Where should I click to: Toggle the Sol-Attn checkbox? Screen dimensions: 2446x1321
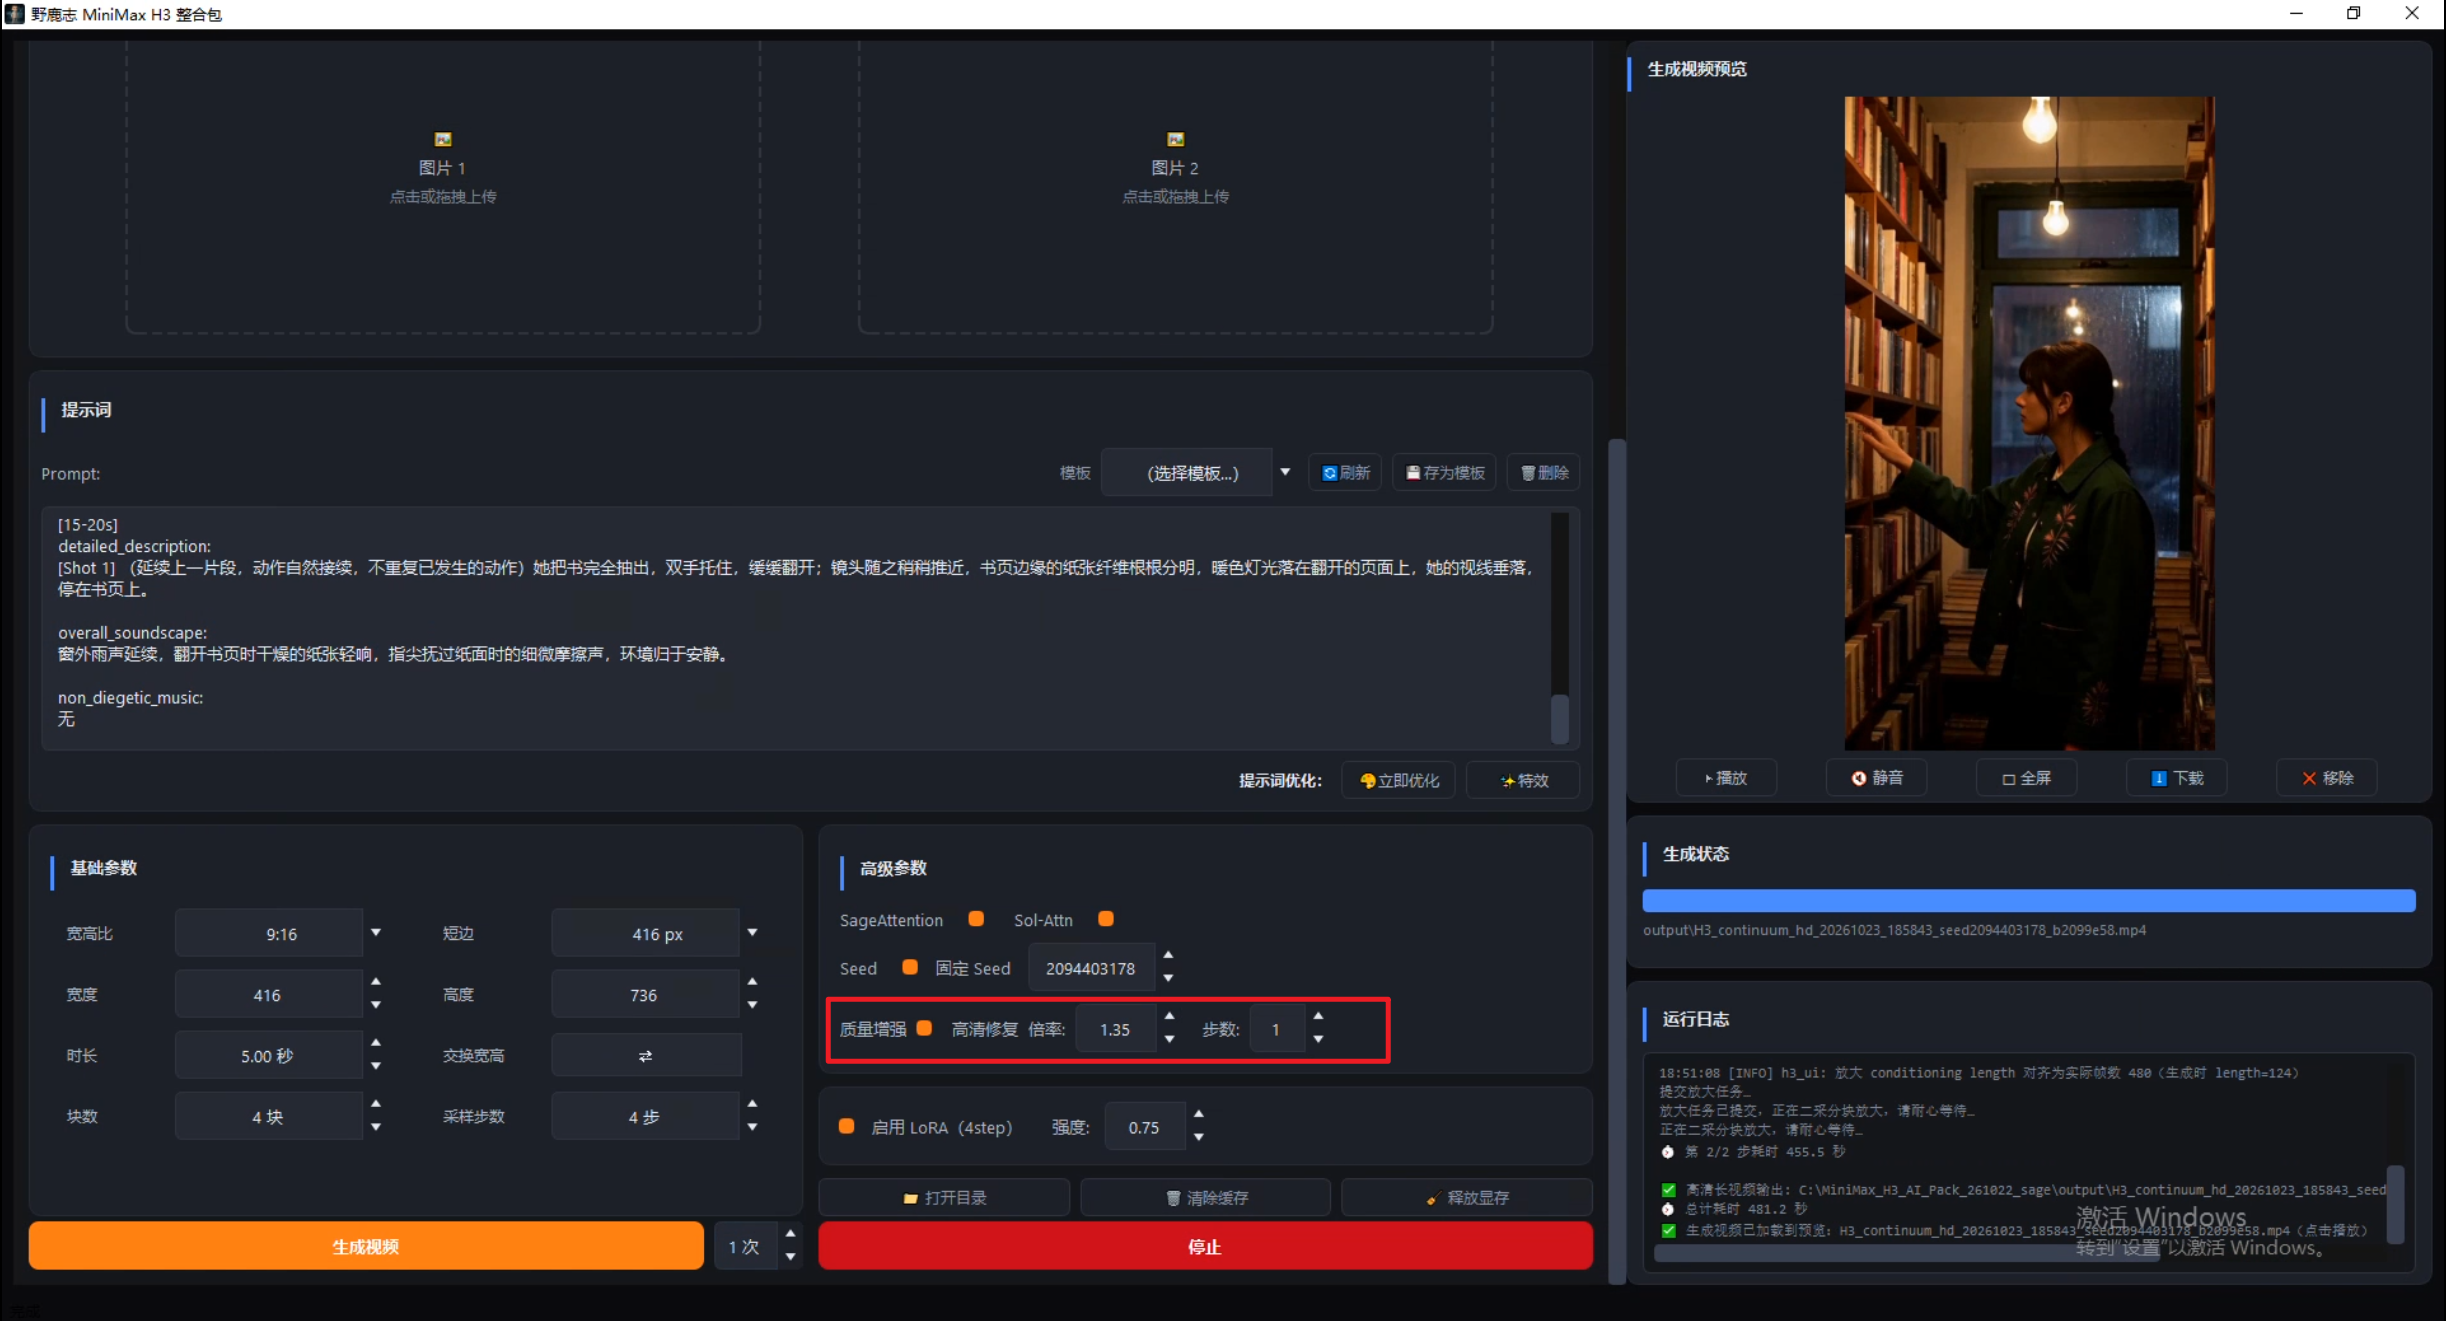[1105, 918]
